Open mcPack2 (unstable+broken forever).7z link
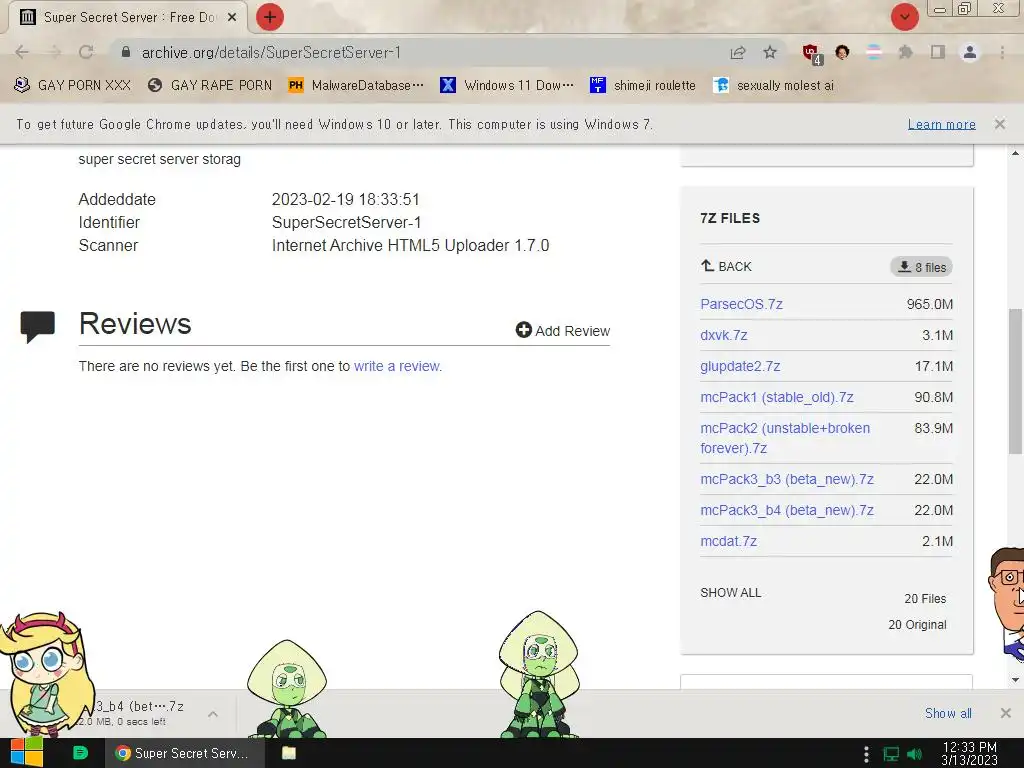 point(785,438)
